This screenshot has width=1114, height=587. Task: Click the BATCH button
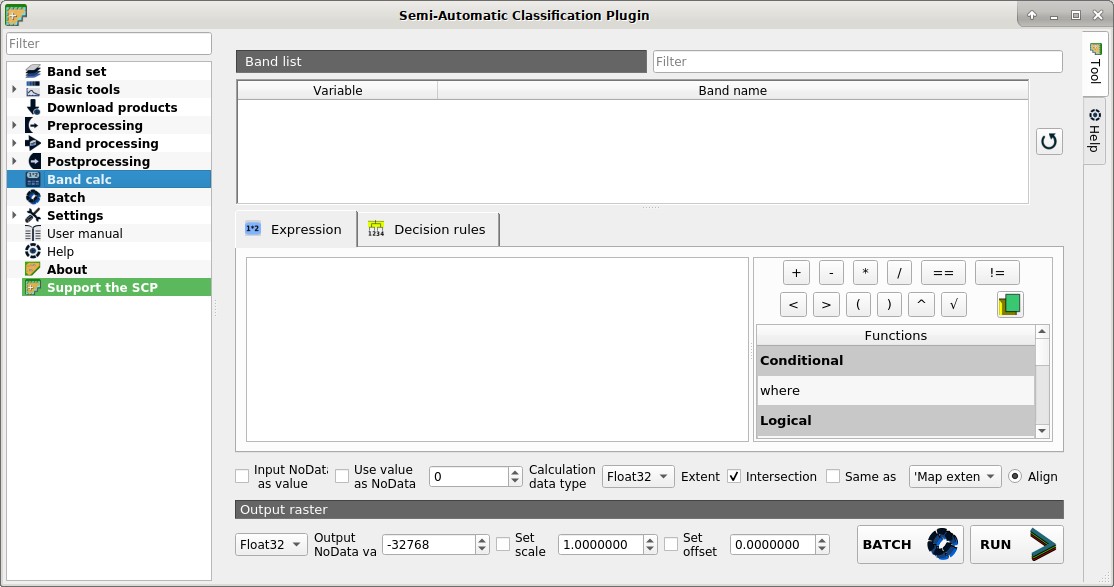click(x=910, y=544)
